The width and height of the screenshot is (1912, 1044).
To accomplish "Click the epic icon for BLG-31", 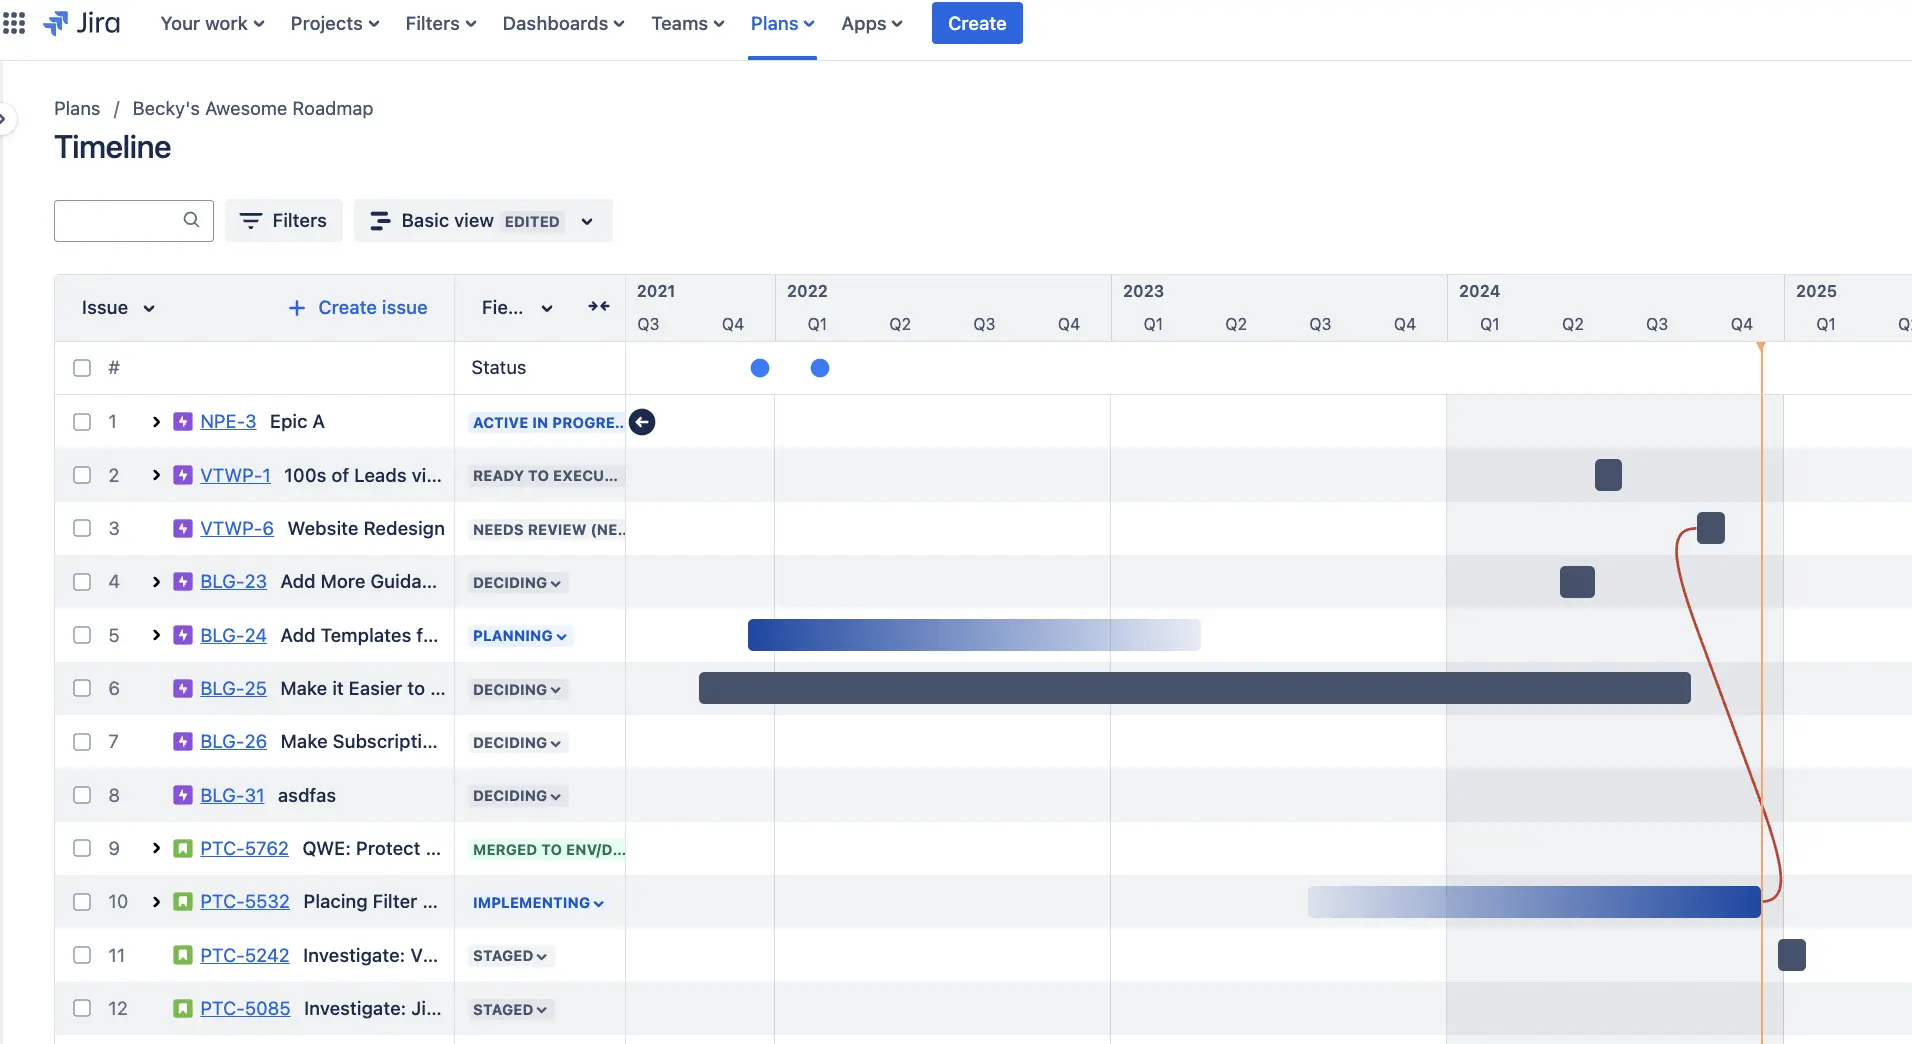I will pyautogui.click(x=183, y=795).
